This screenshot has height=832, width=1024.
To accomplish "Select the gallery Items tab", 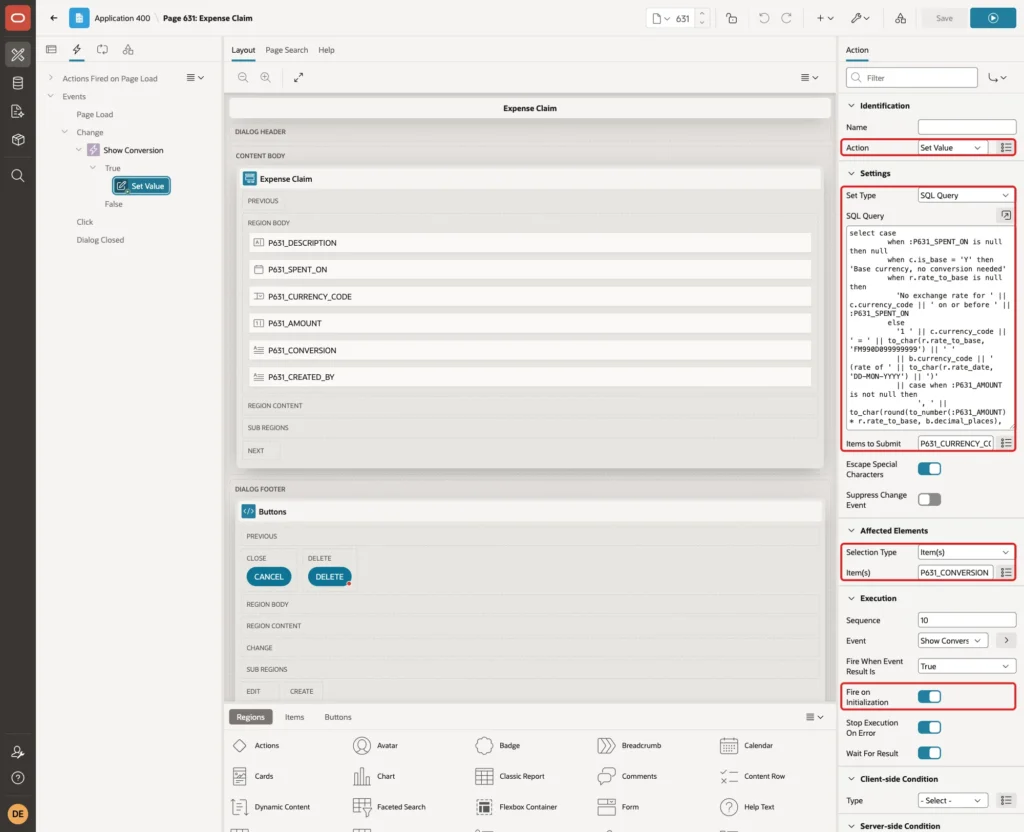I will (x=295, y=717).
